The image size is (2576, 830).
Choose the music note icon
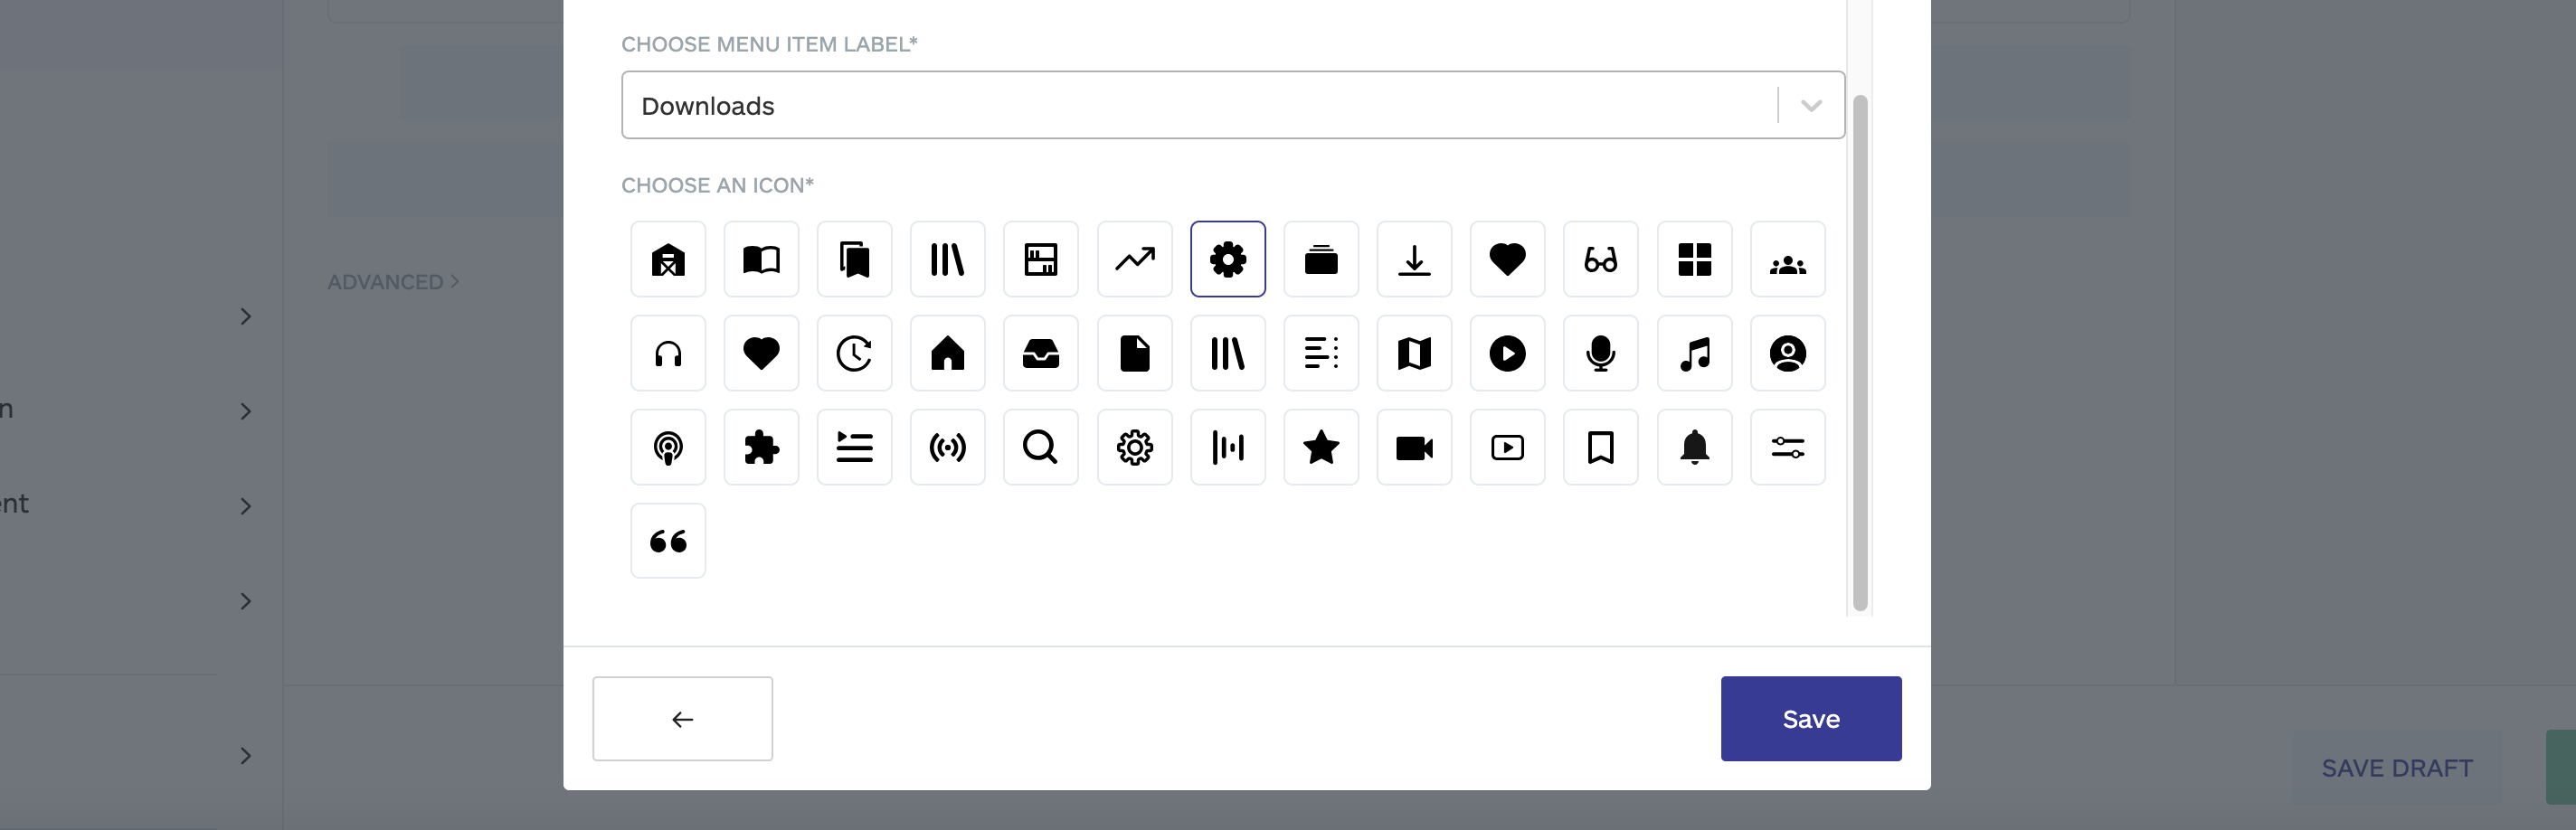coord(1693,353)
